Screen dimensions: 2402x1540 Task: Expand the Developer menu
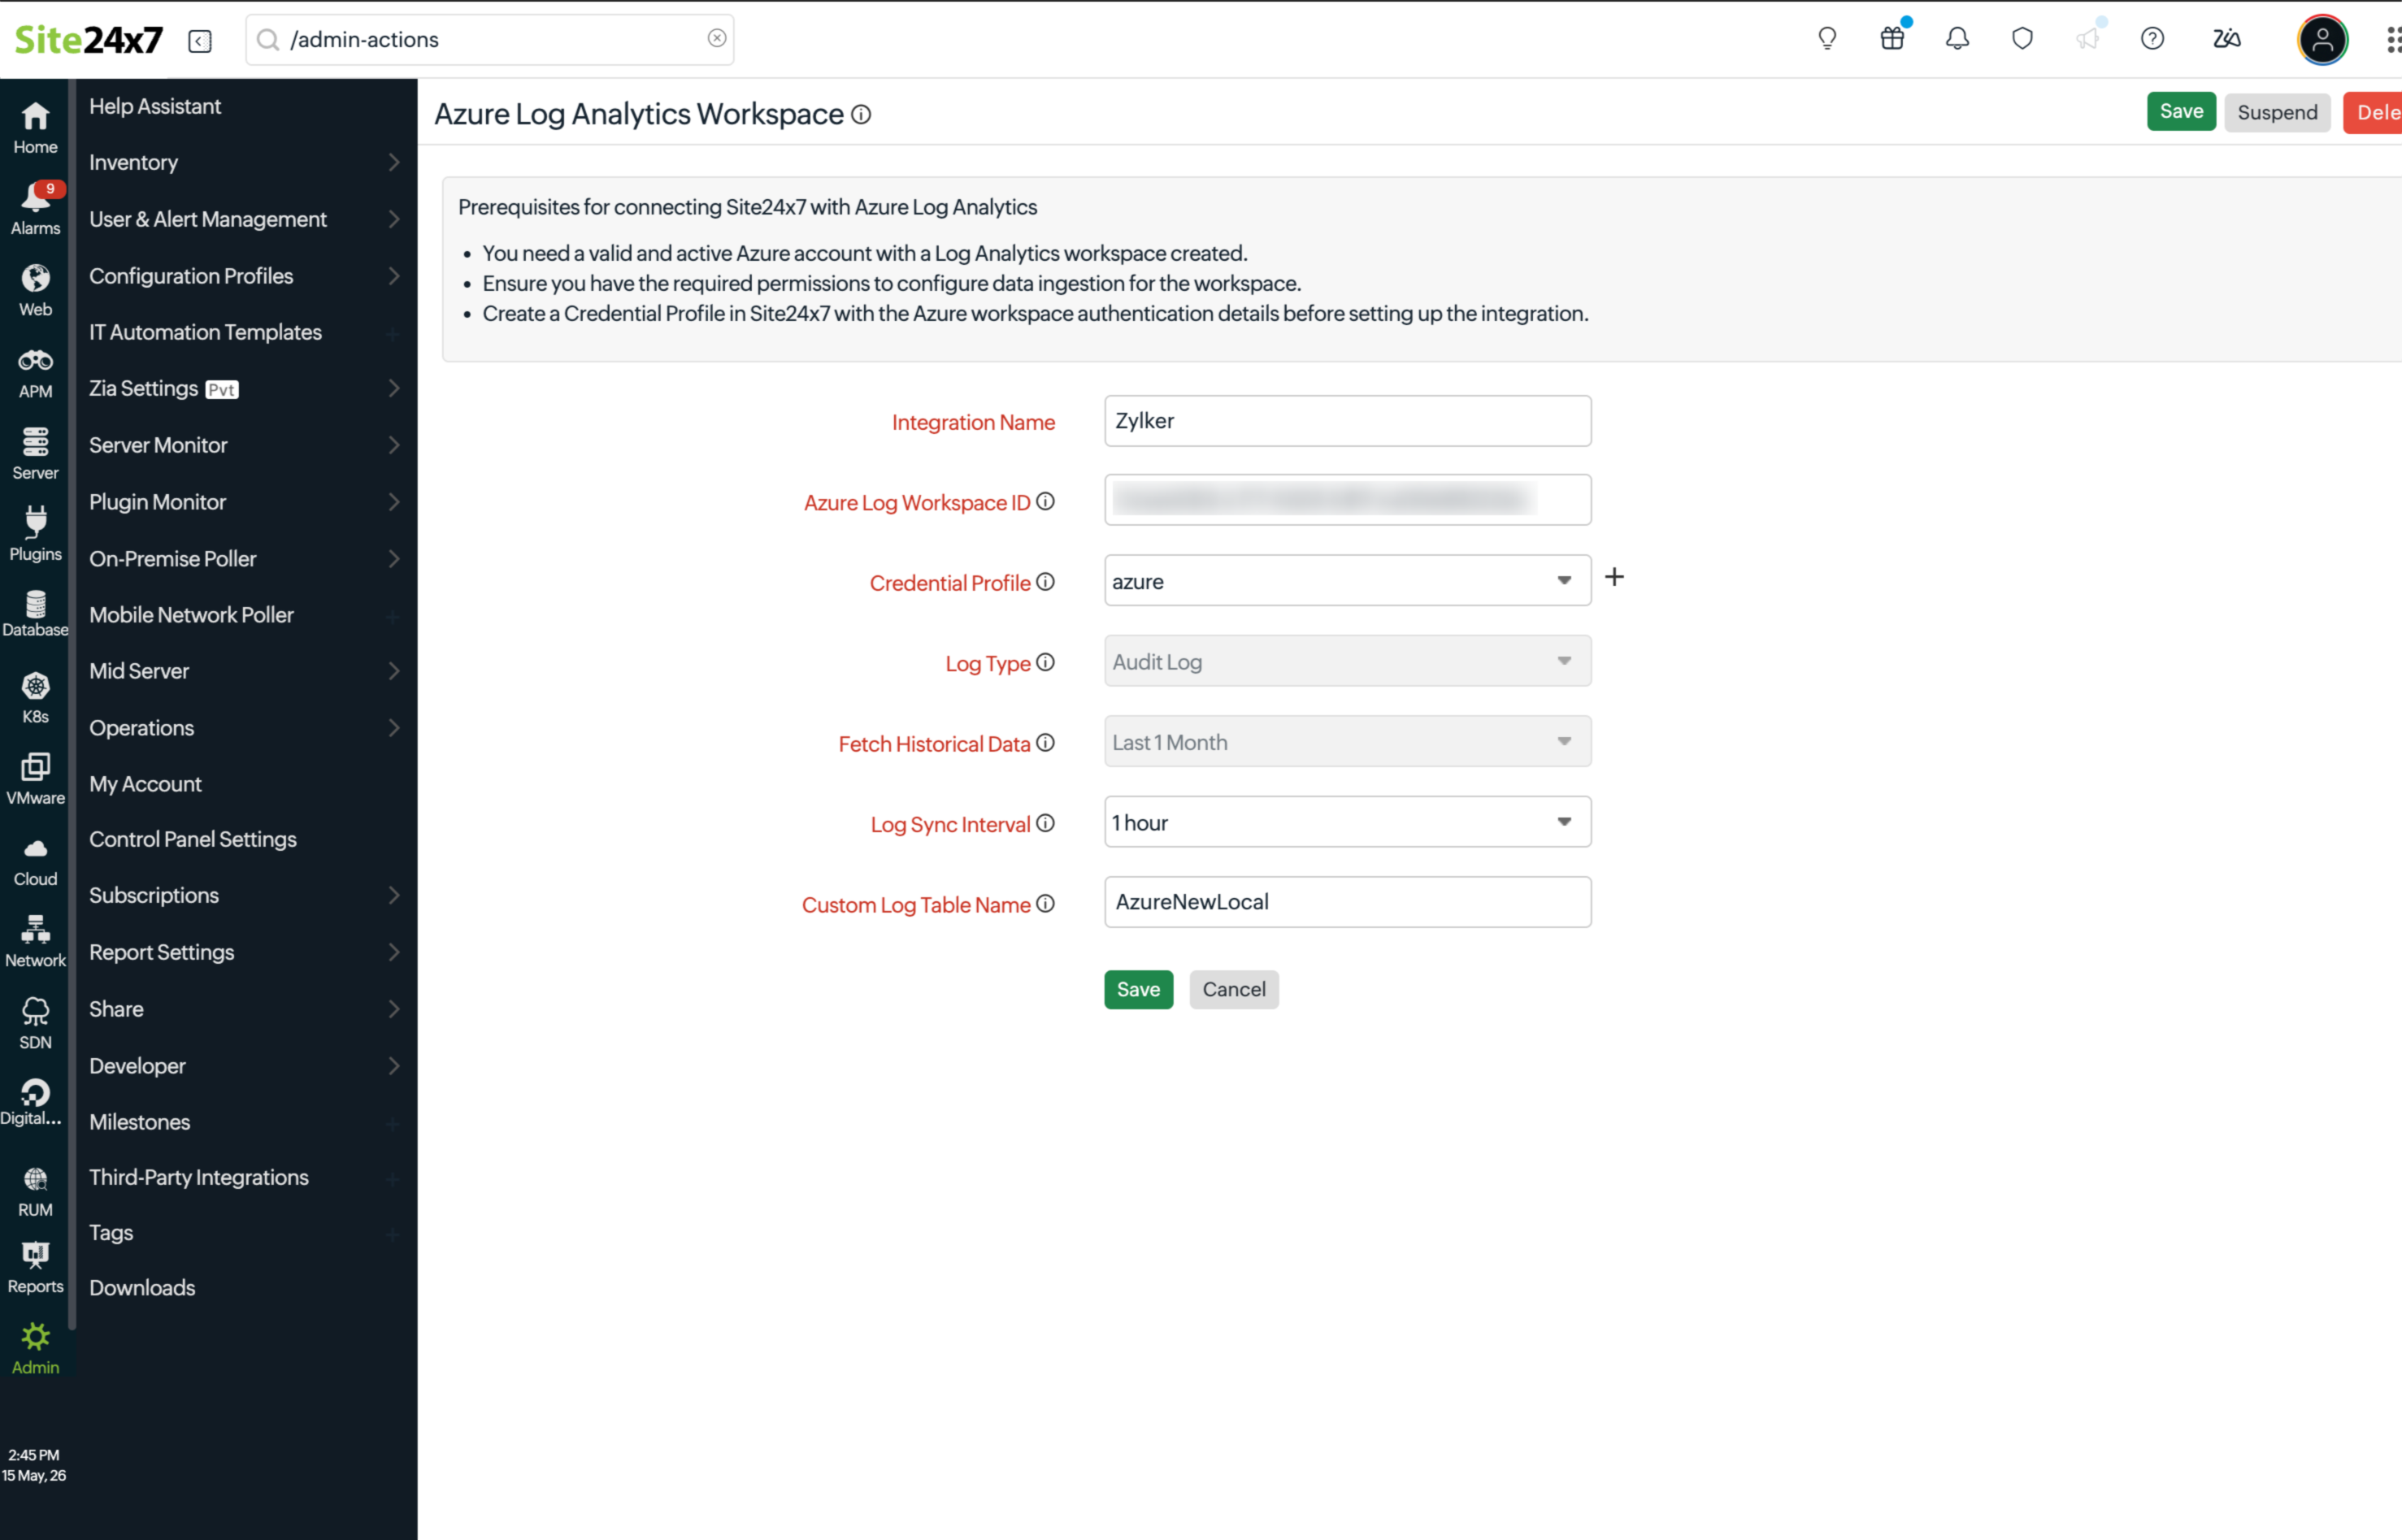pos(245,1066)
